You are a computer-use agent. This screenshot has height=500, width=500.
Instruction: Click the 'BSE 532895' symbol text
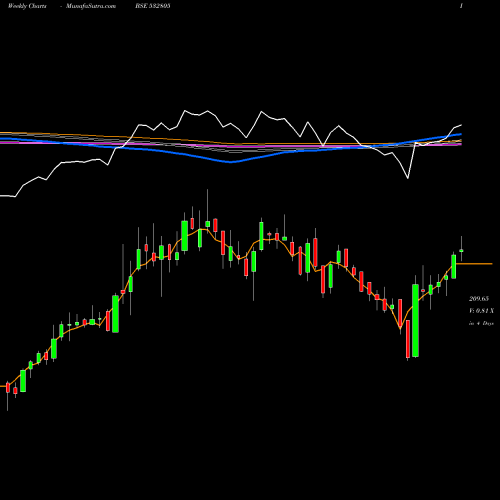click(x=153, y=6)
